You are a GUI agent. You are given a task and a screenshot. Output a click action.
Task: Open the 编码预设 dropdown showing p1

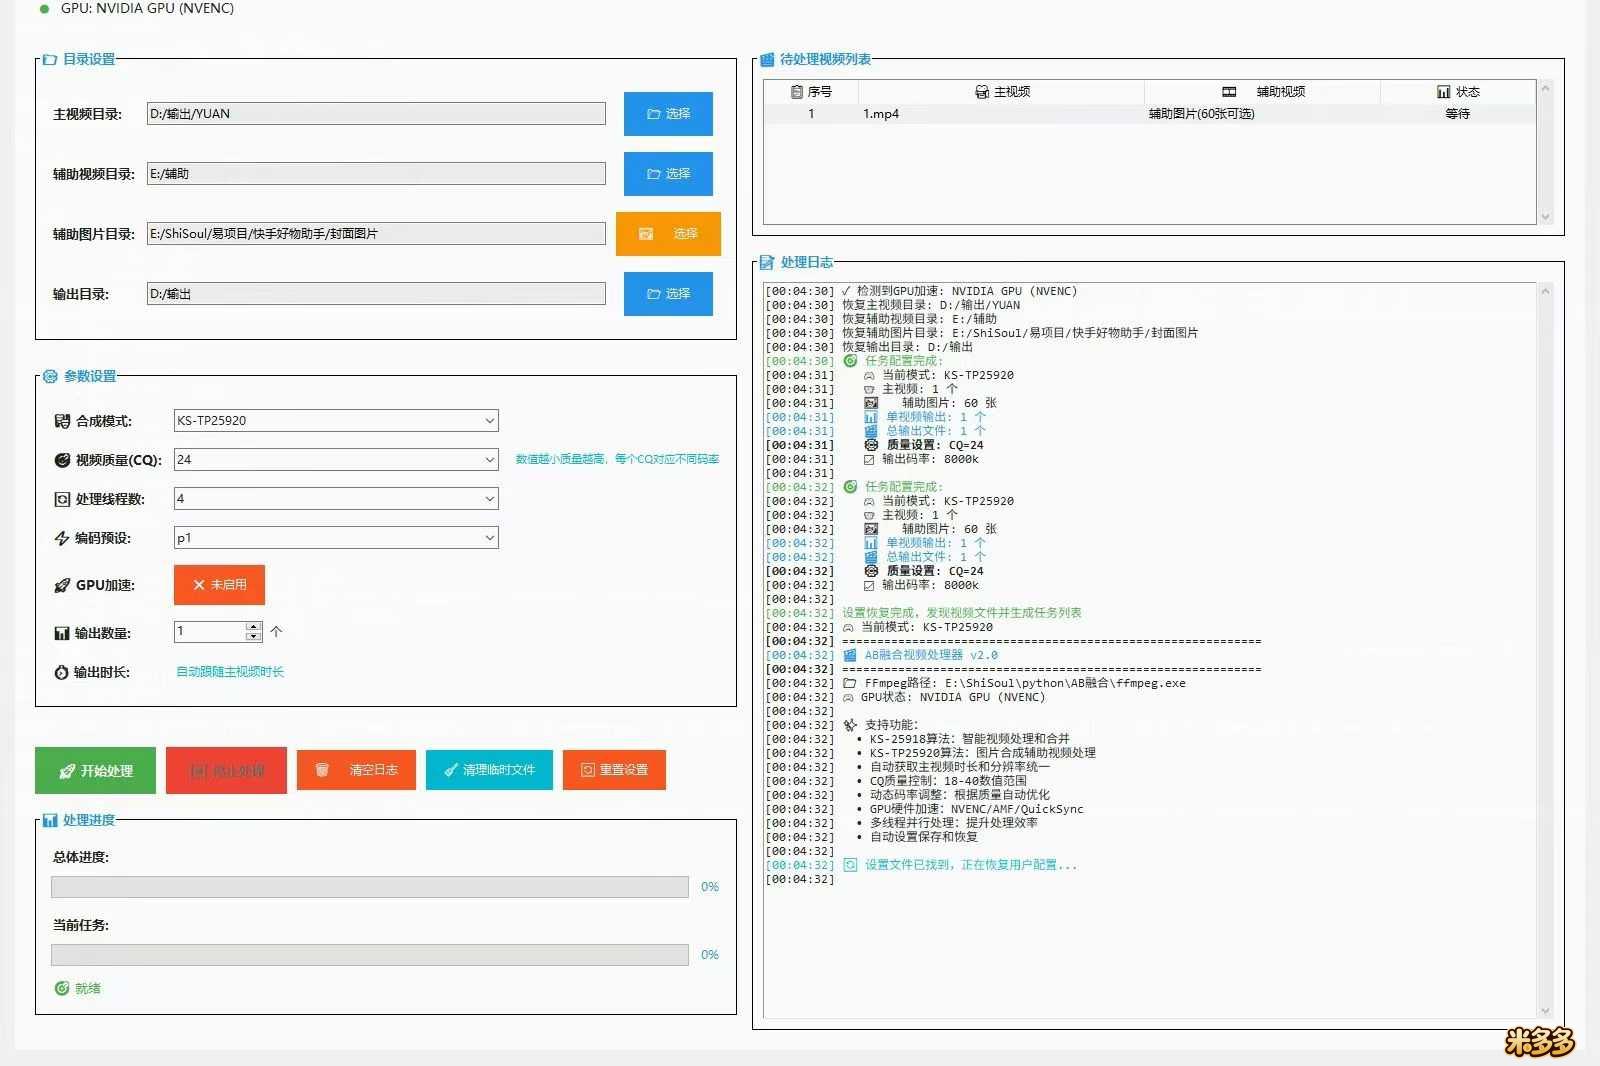point(336,538)
